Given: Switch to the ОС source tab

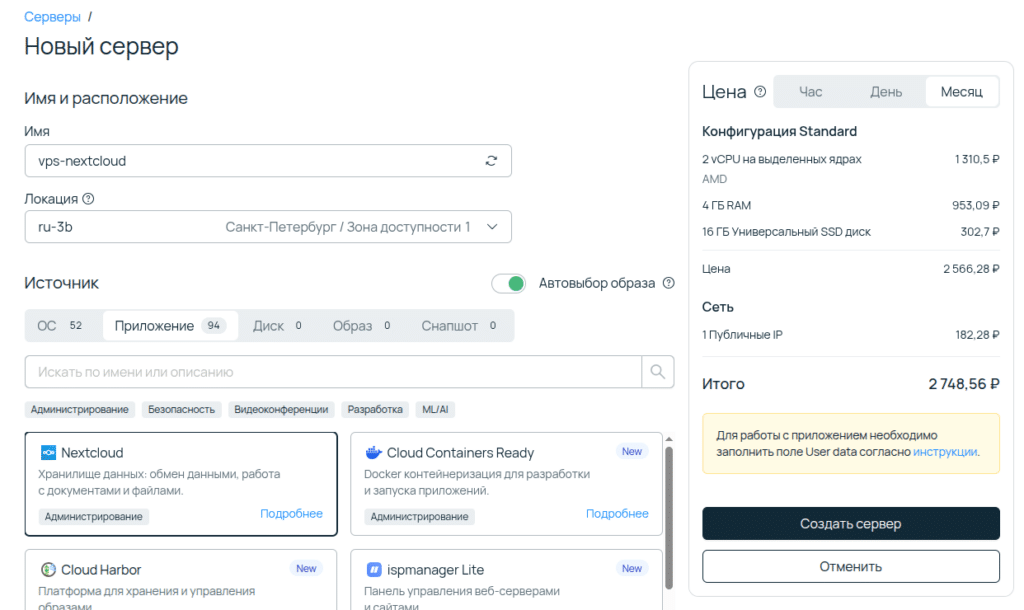Looking at the screenshot, I should (62, 325).
